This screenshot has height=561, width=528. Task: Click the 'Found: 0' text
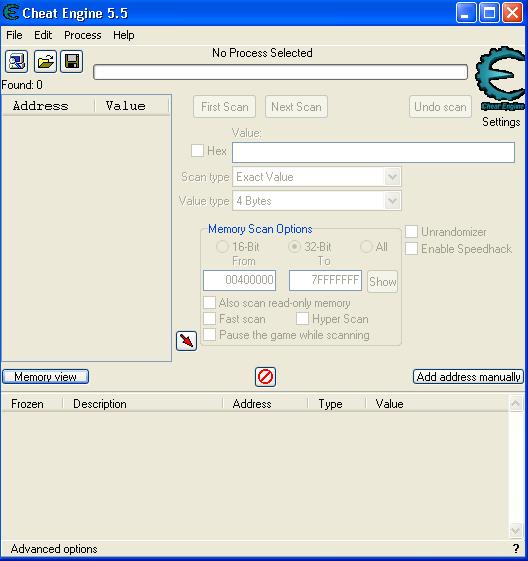click(22, 85)
